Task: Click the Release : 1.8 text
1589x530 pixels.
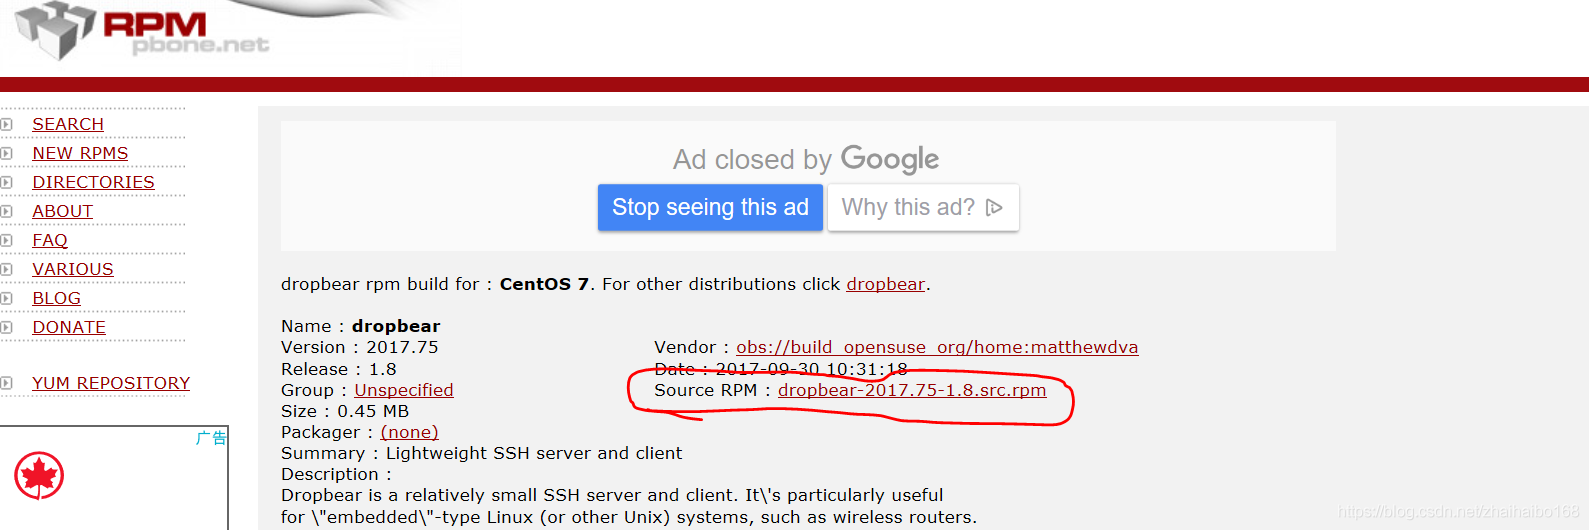Action: [x=339, y=369]
